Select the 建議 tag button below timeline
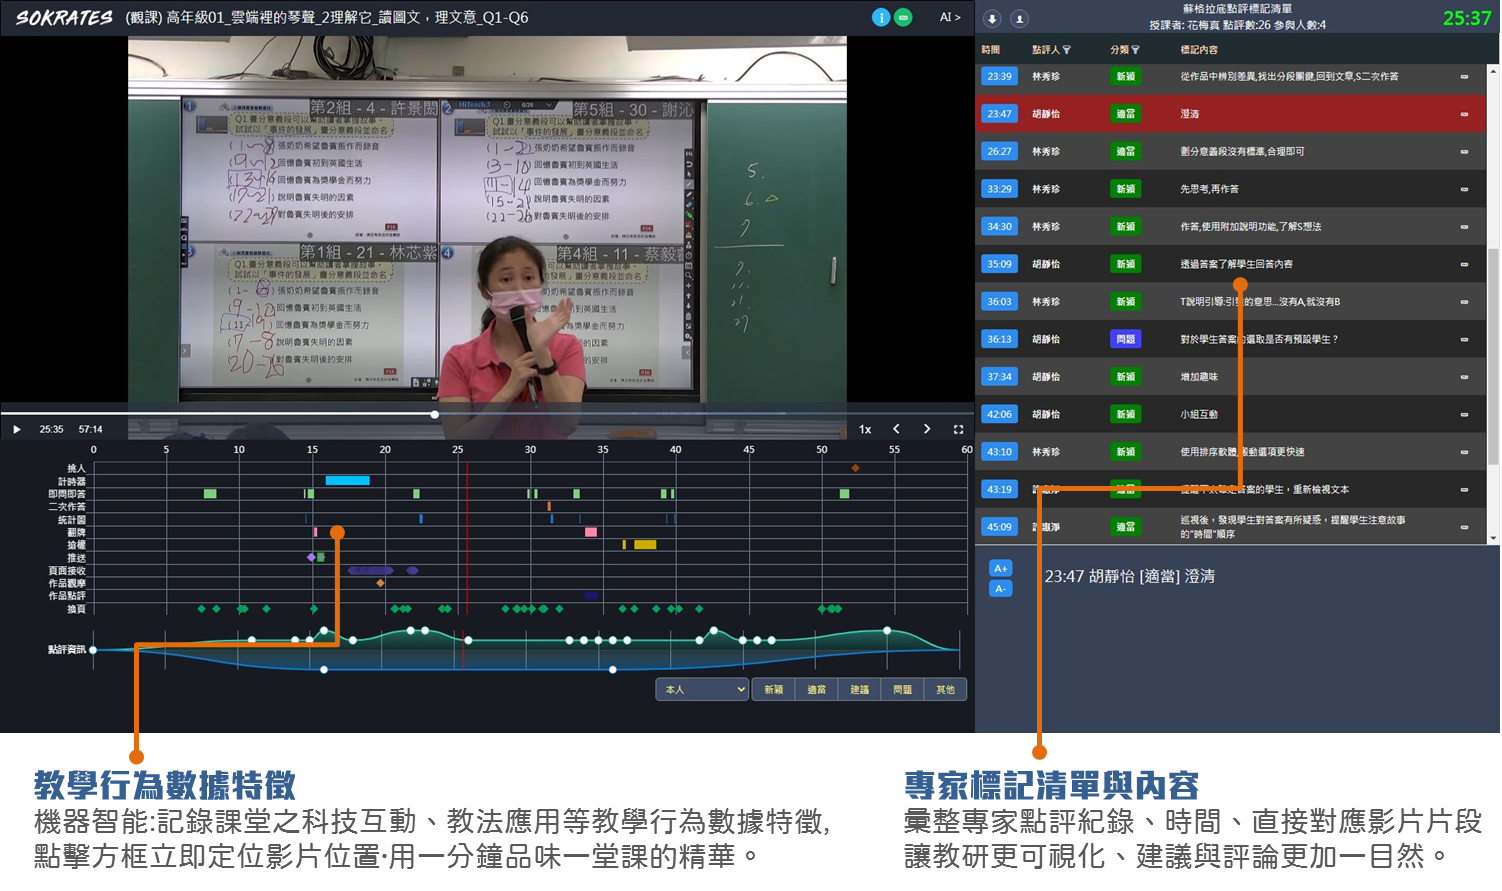The image size is (1502, 891). pos(859,689)
